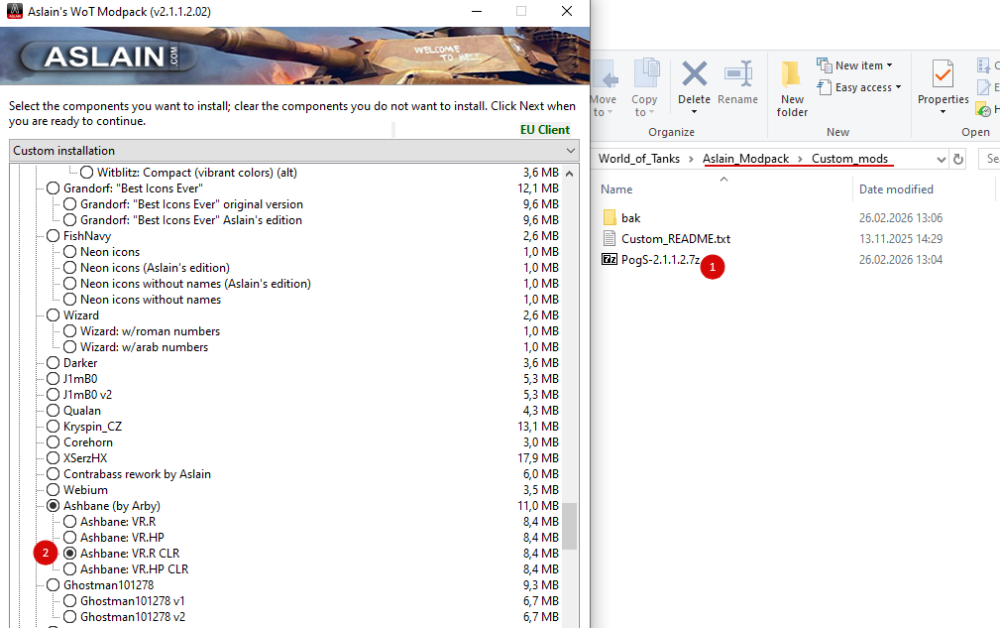
Task: Select Wizard: w/roman numbers radio button
Action: pyautogui.click(x=70, y=331)
